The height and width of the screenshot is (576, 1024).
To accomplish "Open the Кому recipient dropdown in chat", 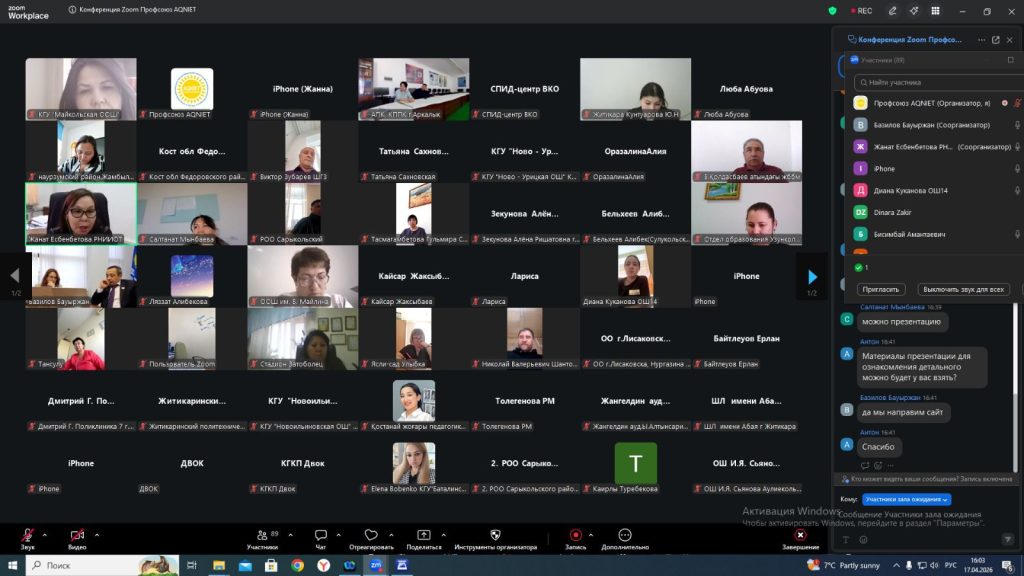I will 906,499.
